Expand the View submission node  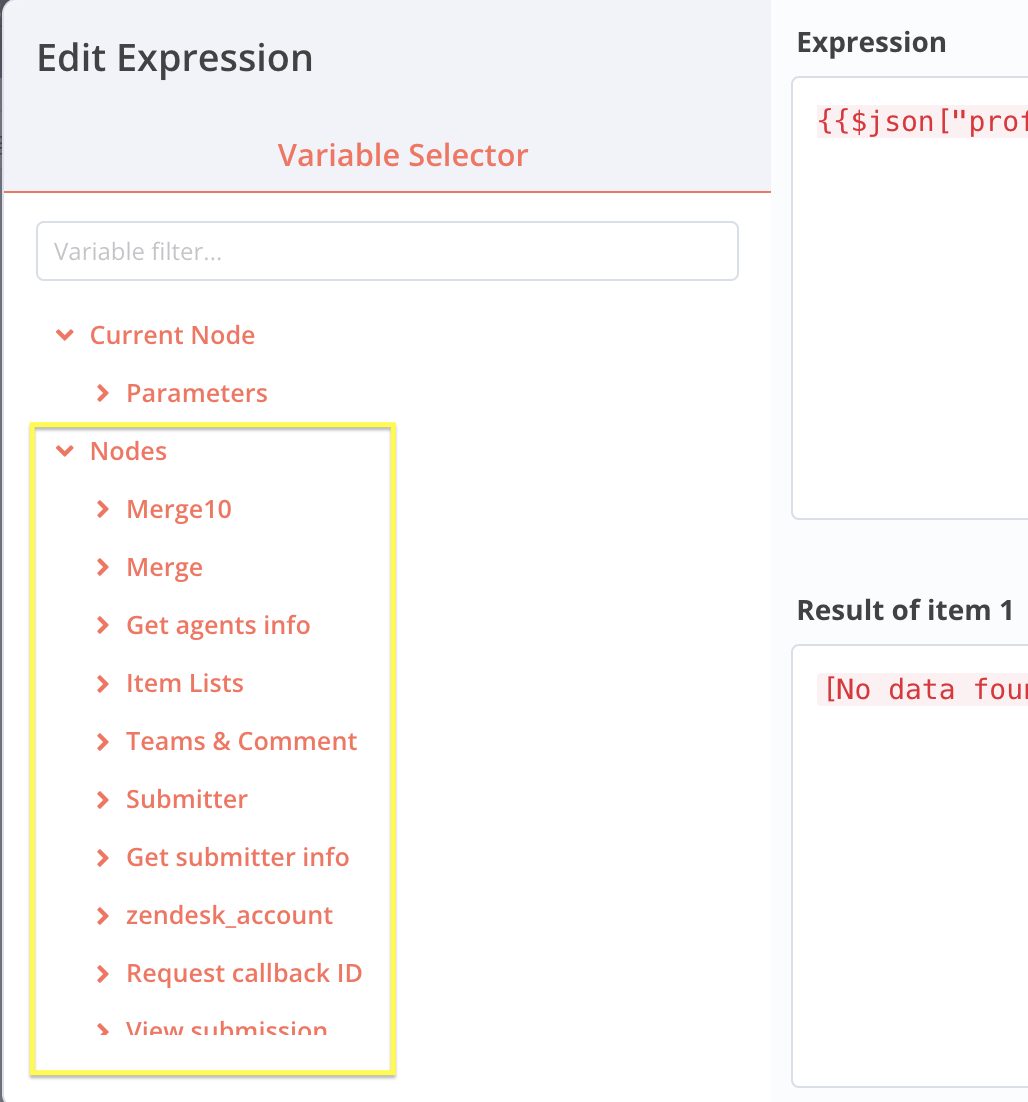click(226, 1028)
